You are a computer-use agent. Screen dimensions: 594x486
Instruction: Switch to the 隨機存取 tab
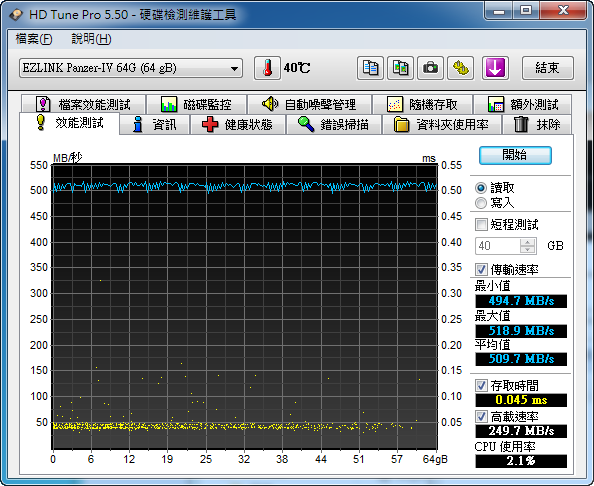422,104
